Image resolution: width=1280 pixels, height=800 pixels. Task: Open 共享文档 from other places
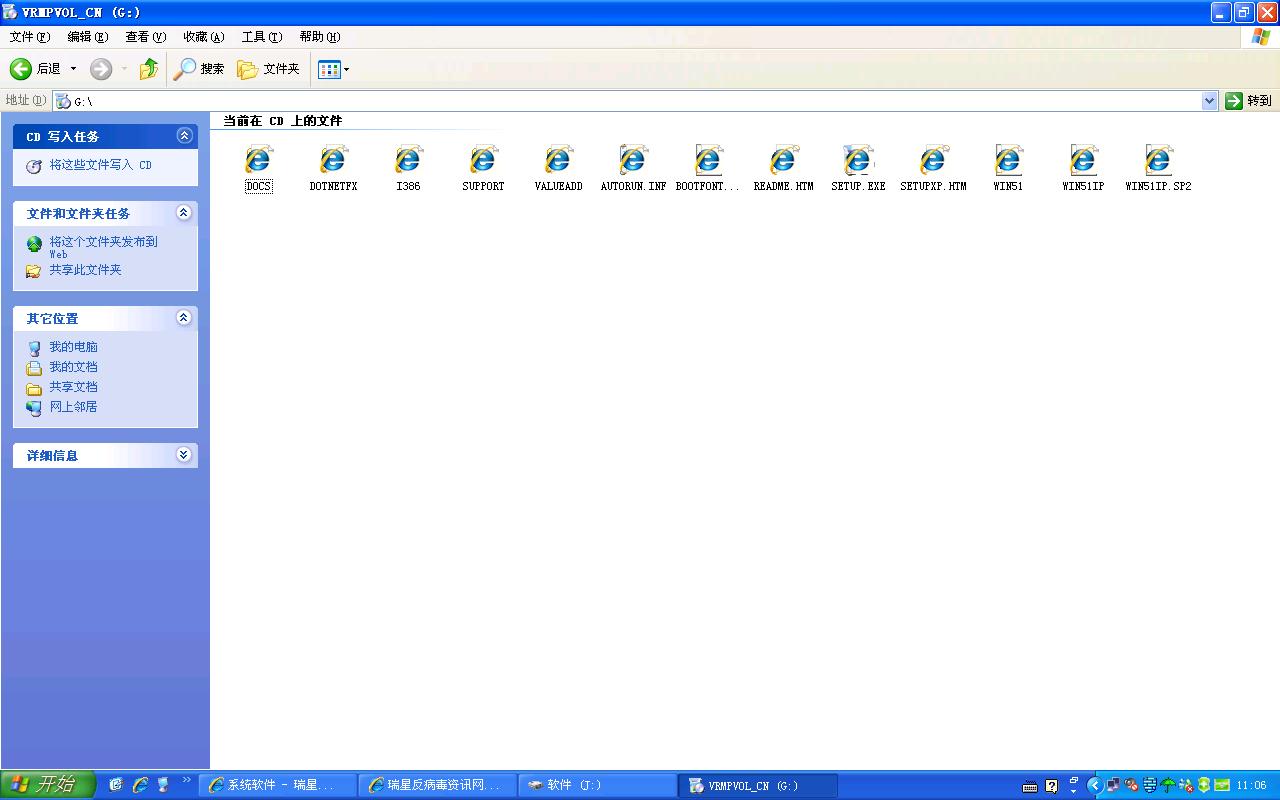74,387
